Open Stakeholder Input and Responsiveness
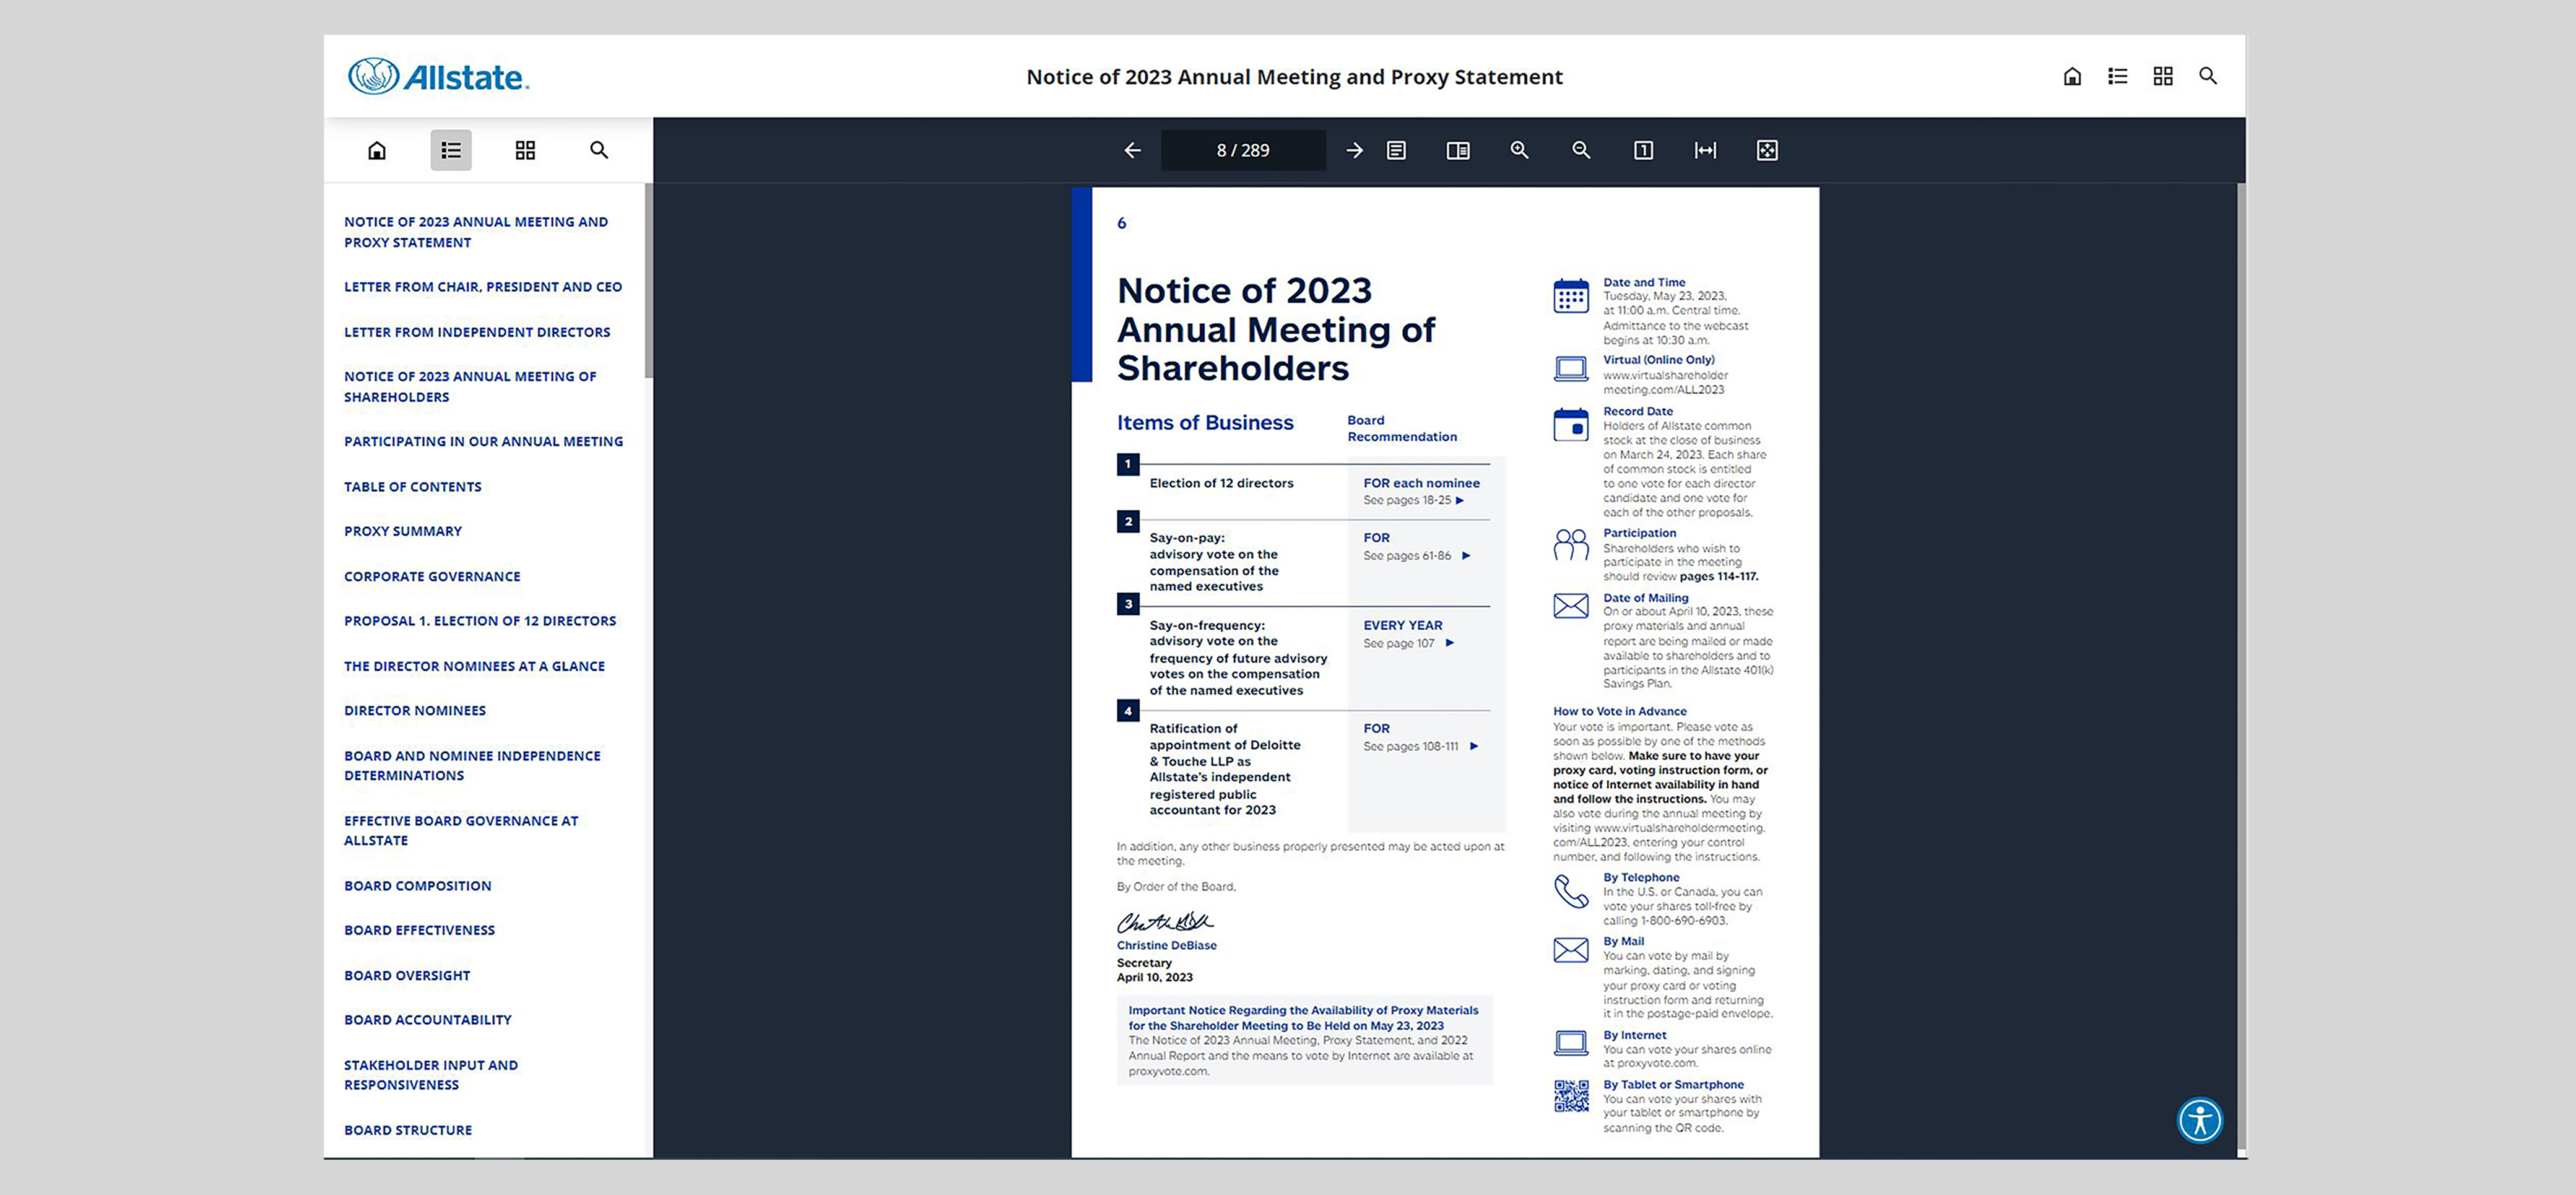Viewport: 2576px width, 1195px height. [431, 1075]
